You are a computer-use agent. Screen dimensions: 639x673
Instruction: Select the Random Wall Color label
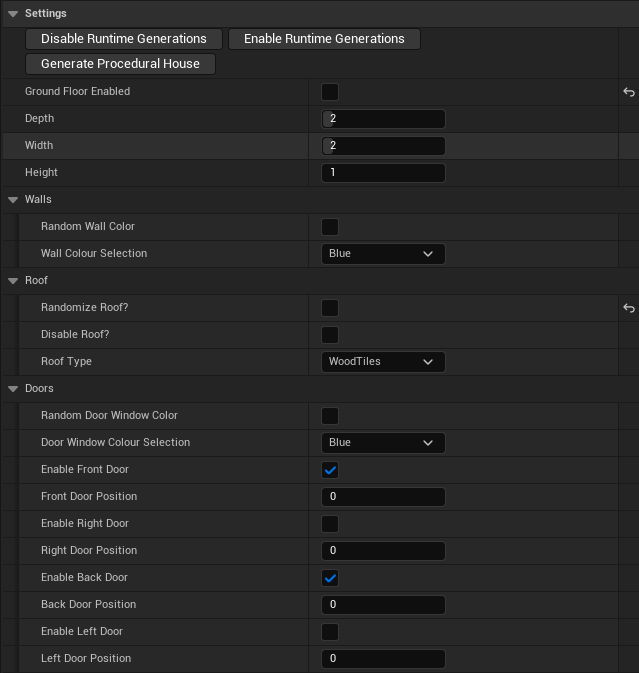88,227
